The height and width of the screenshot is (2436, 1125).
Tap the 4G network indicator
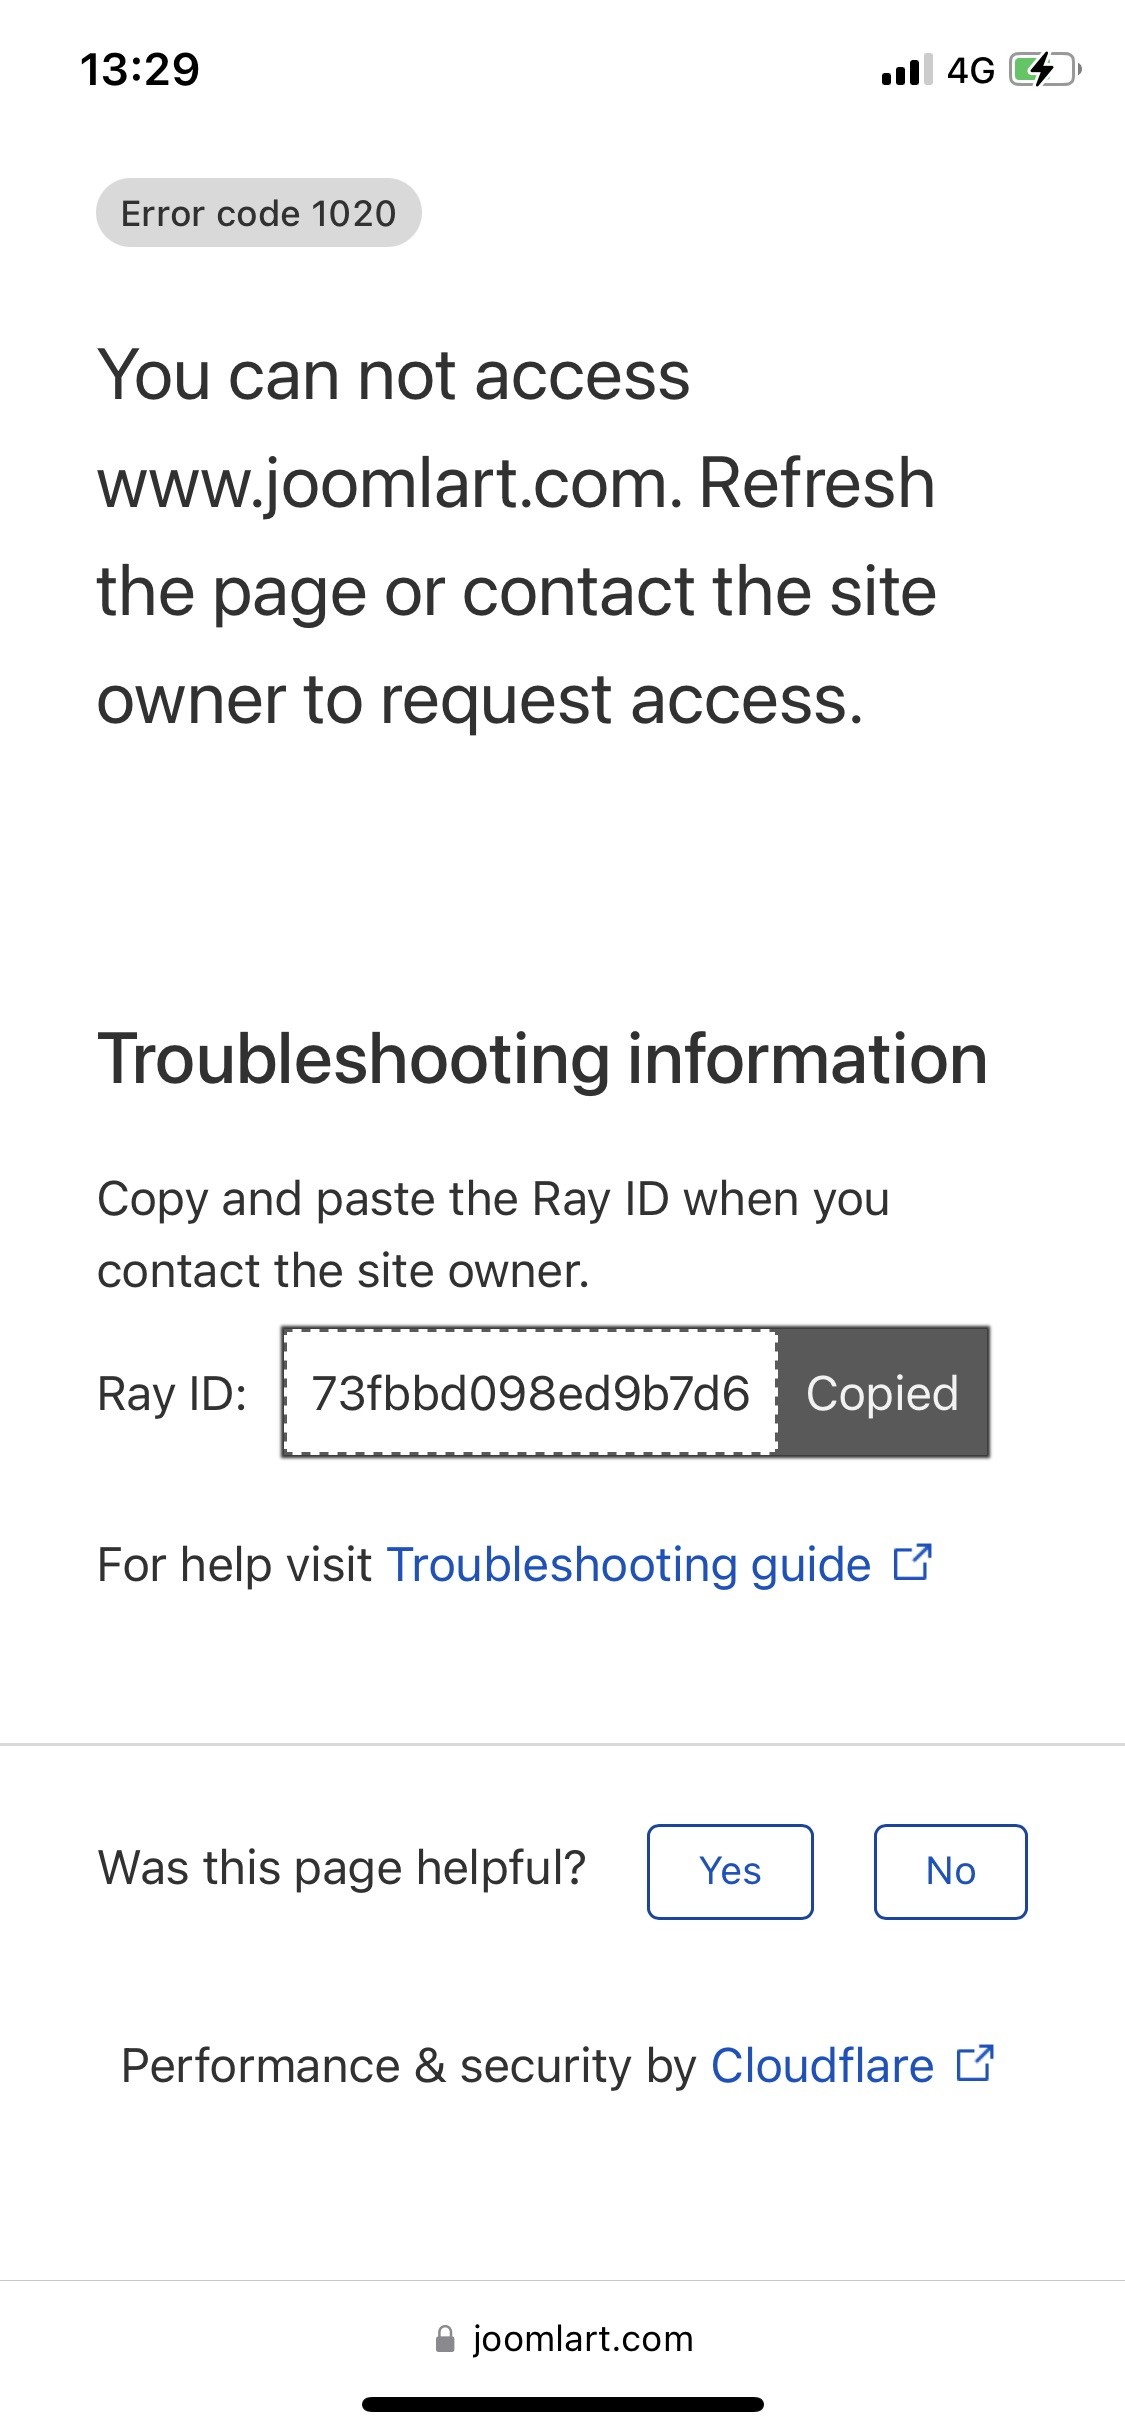tap(970, 70)
